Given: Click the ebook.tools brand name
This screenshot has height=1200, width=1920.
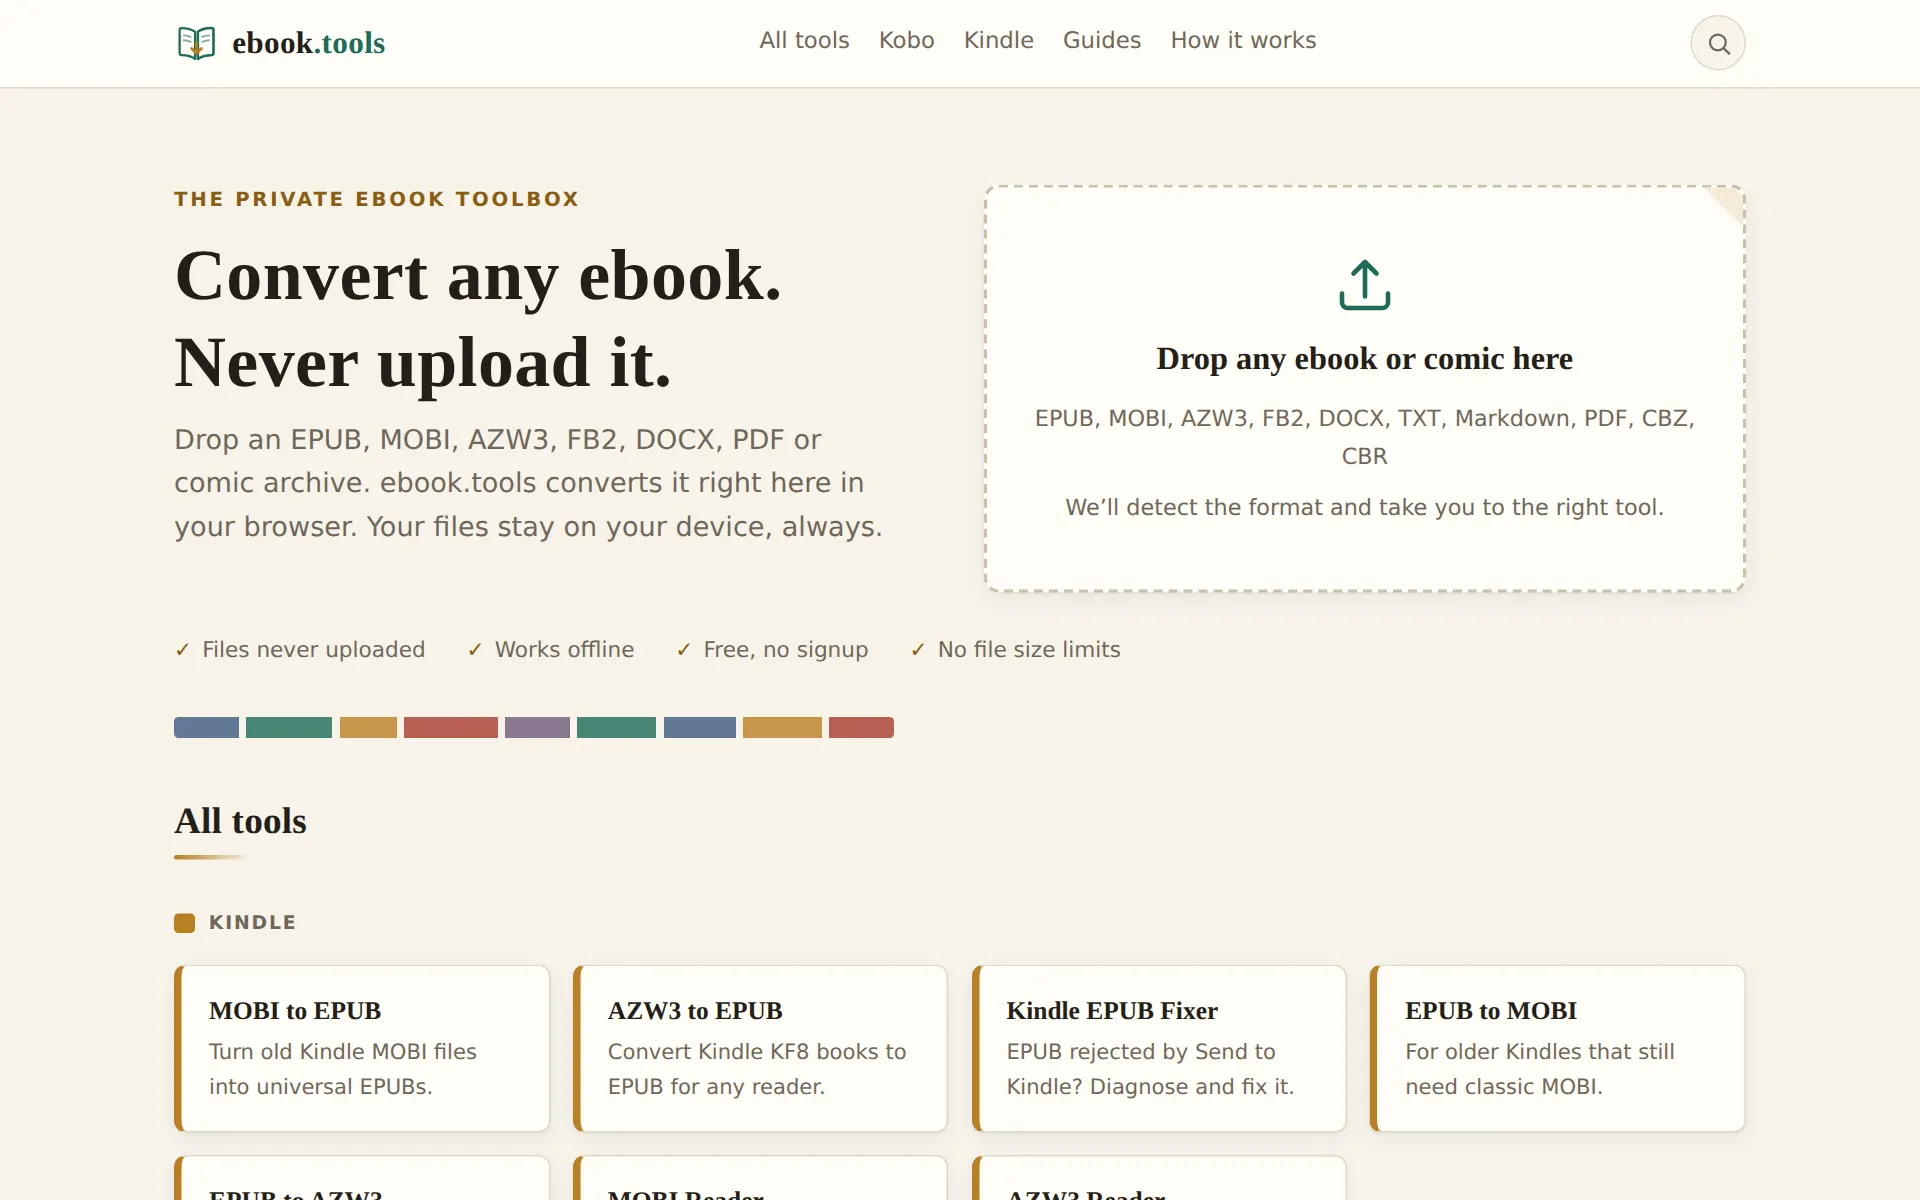Looking at the screenshot, I should (308, 43).
